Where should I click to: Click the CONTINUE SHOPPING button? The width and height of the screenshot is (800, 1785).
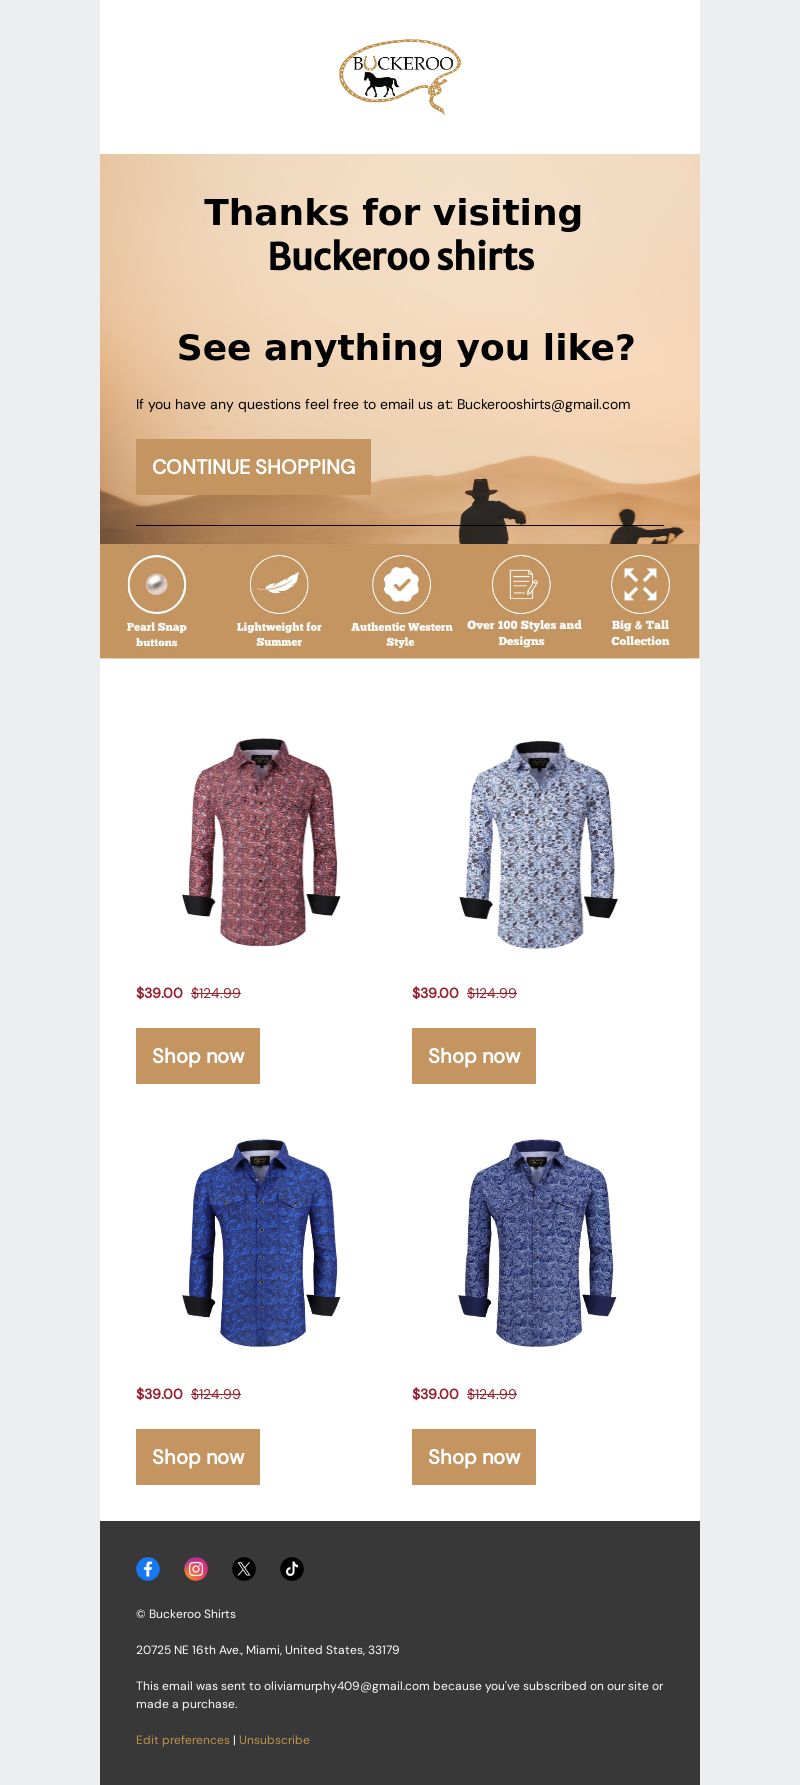[253, 467]
